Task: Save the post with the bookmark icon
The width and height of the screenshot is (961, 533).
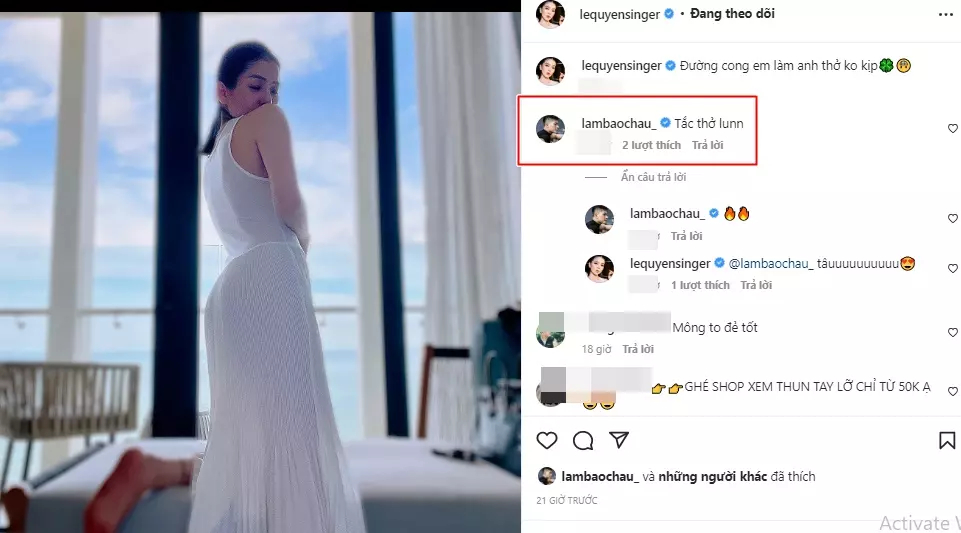Action: point(946,440)
